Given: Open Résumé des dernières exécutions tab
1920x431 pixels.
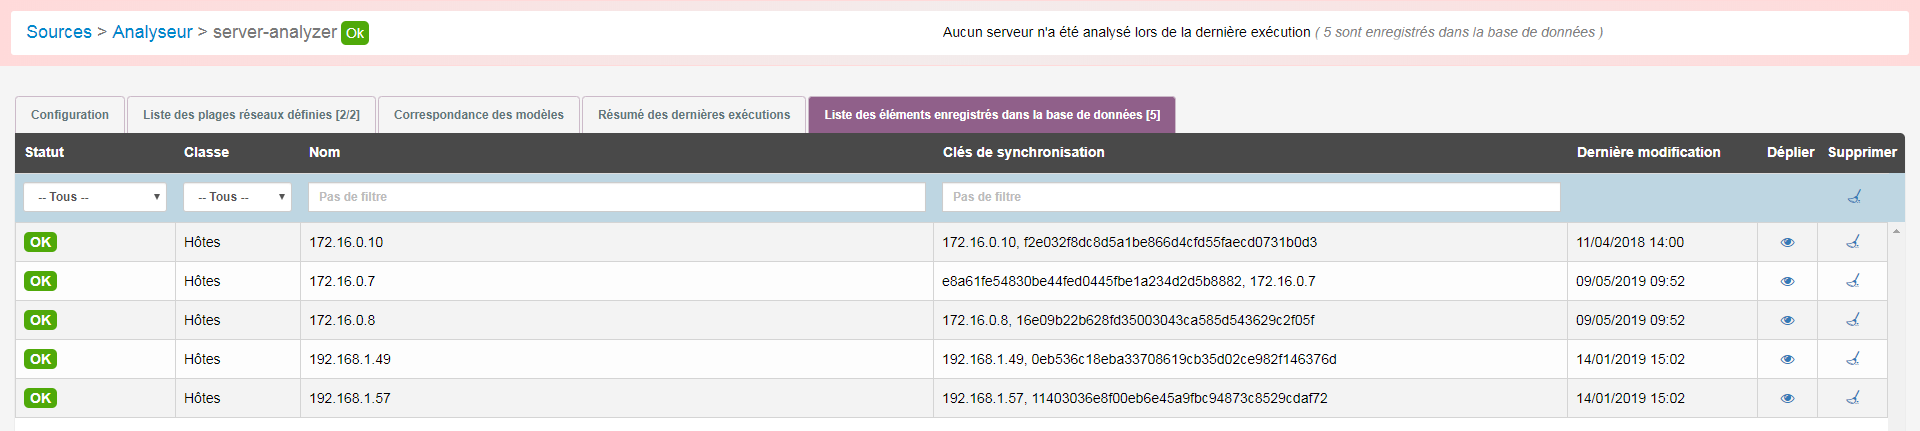Looking at the screenshot, I should [693, 115].
